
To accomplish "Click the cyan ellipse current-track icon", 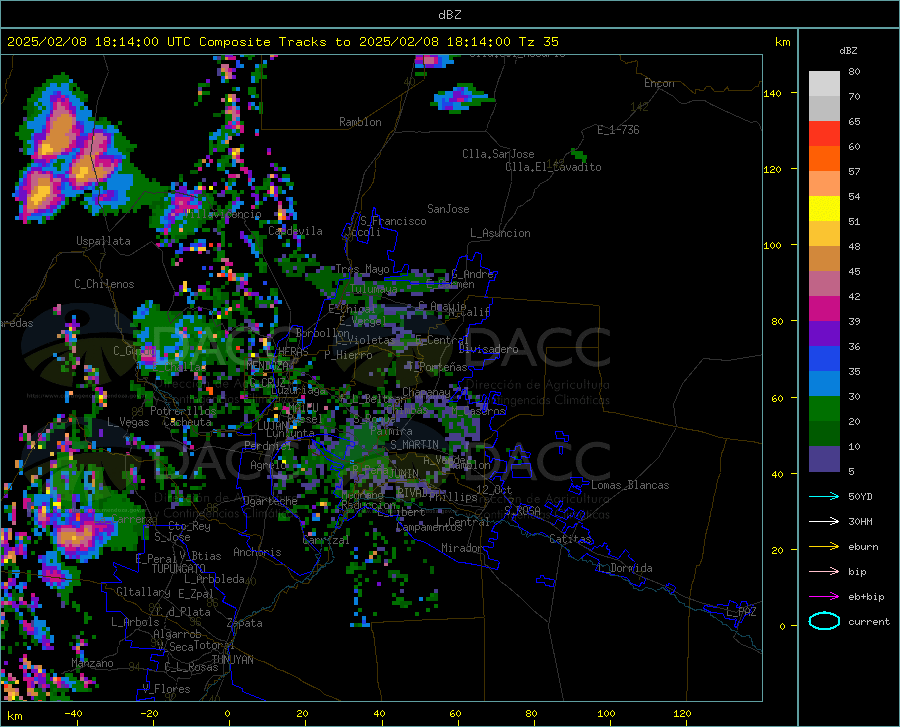I will pyautogui.click(x=824, y=621).
